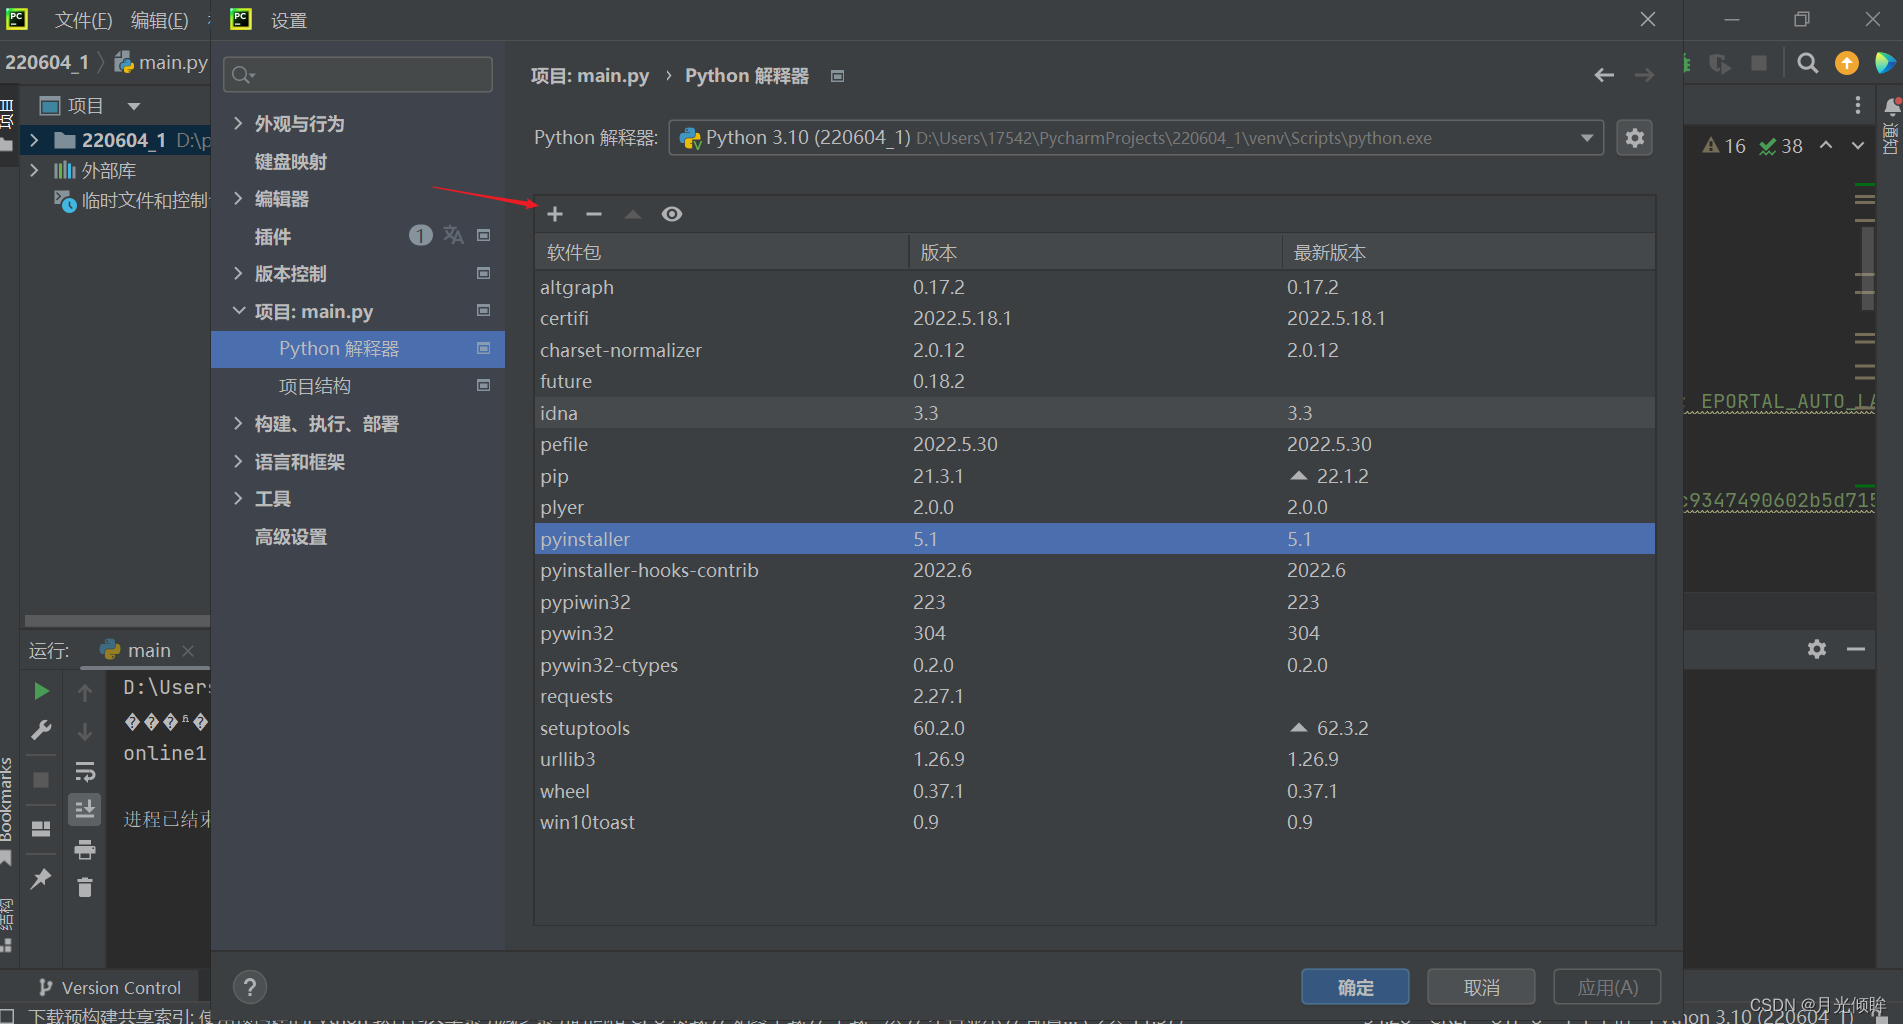This screenshot has height=1024, width=1903.
Task: Open the 高级设置 settings page
Action: [291, 537]
